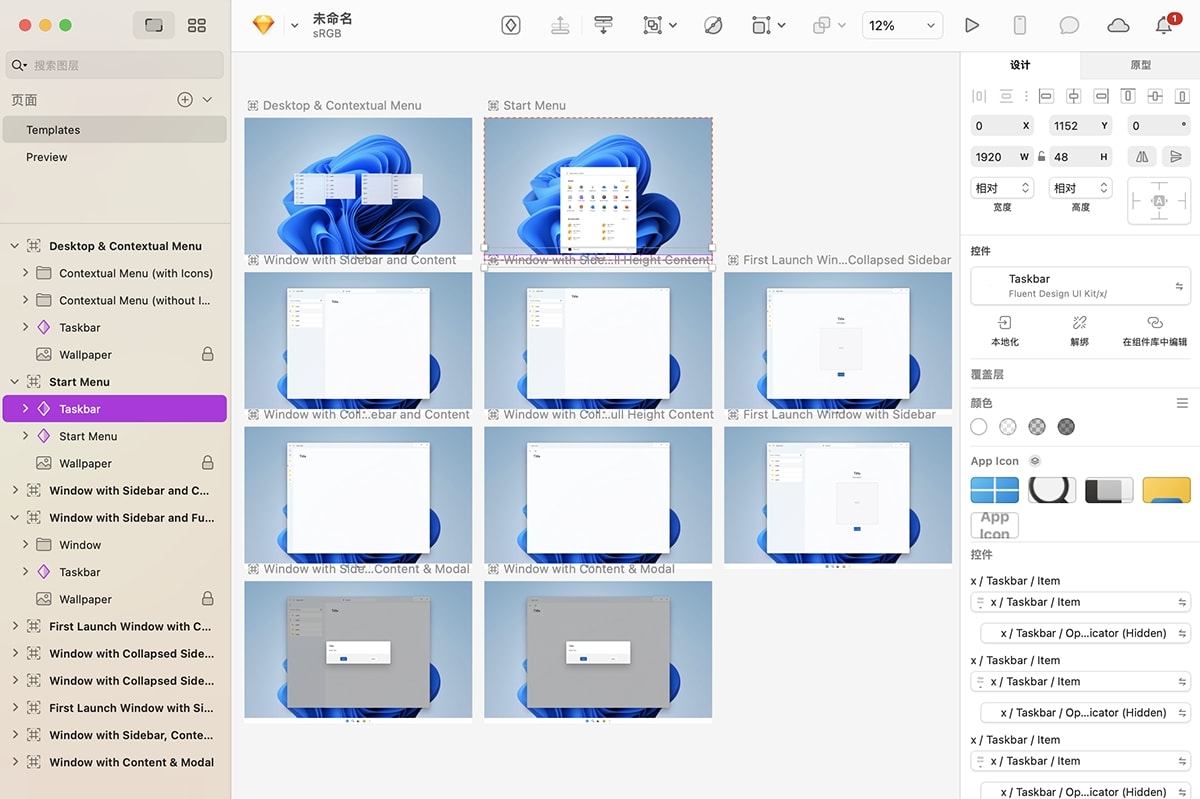Image resolution: width=1200 pixels, height=799 pixels.
Task: Select the highlighted Taskbar layer
Action: click(114, 409)
